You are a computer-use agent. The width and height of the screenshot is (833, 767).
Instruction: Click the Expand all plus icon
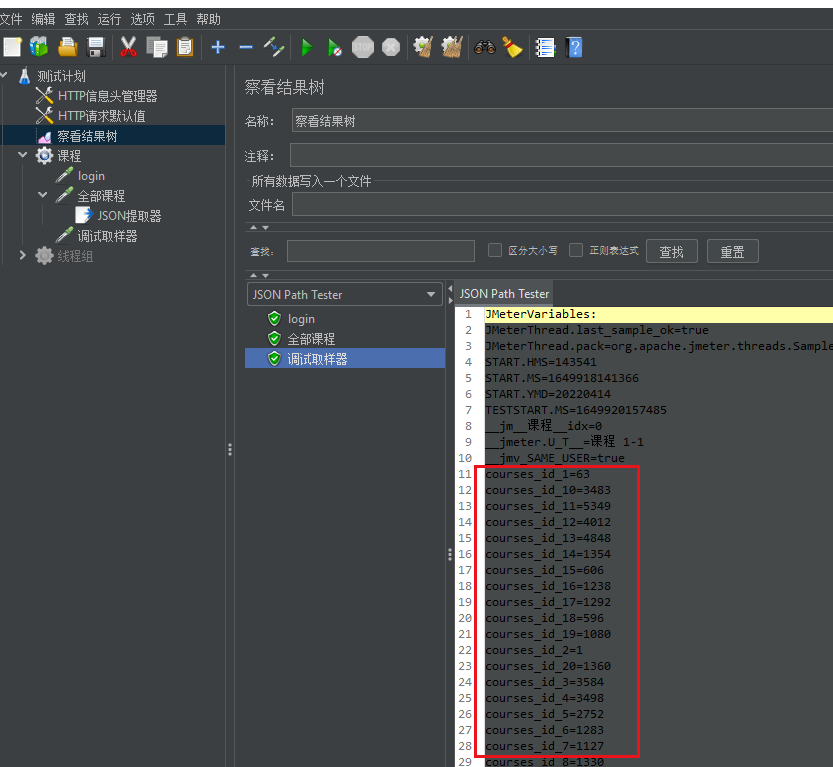(218, 47)
